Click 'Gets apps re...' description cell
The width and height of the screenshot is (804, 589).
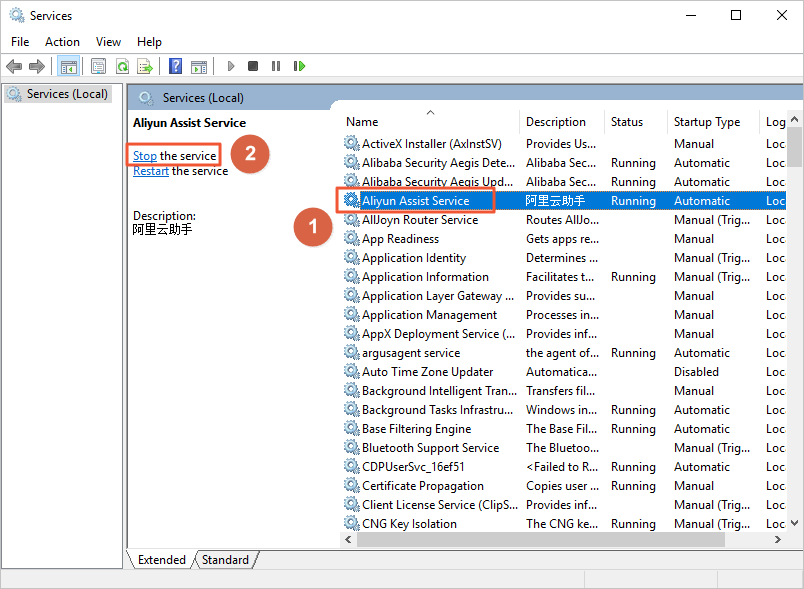562,239
